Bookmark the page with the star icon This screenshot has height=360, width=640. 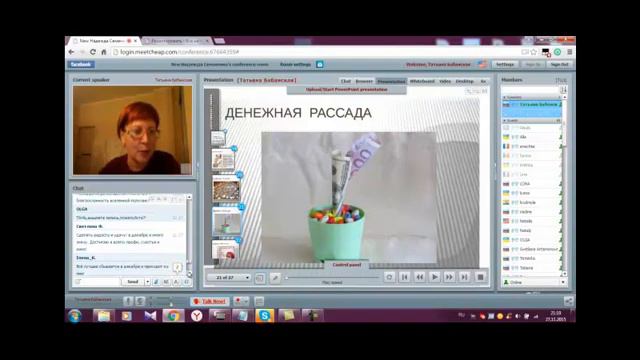pos(533,52)
